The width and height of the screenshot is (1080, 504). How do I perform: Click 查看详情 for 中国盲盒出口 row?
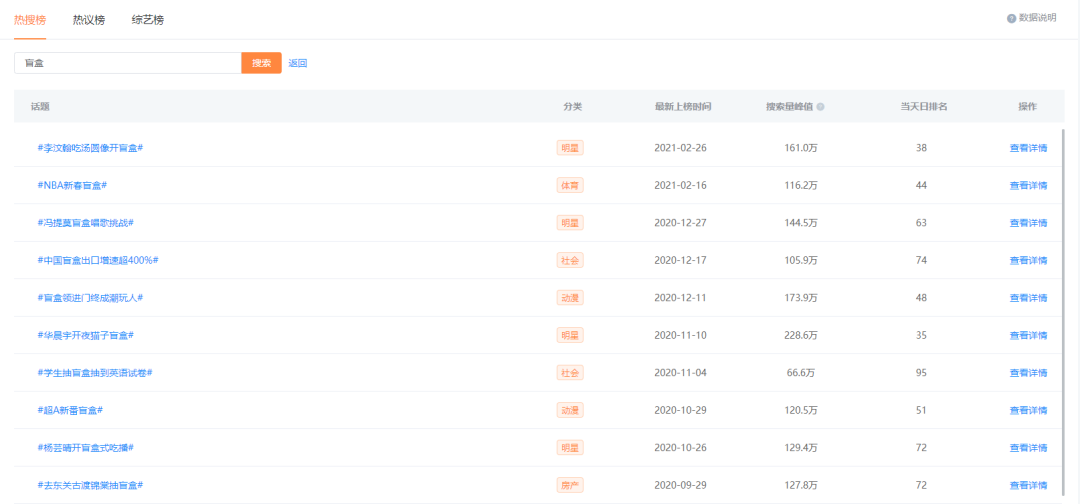tap(1028, 260)
